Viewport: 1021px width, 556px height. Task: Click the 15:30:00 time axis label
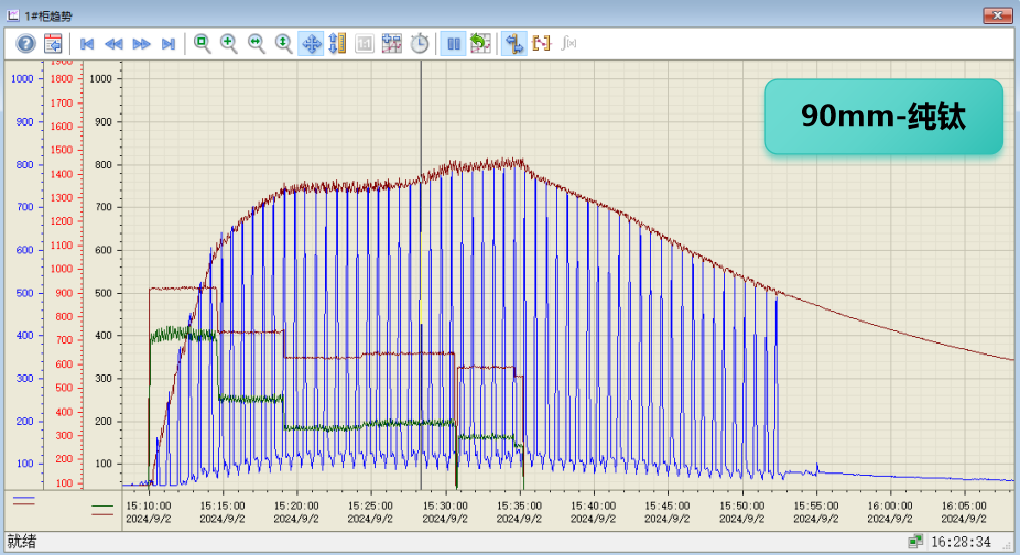point(444,507)
